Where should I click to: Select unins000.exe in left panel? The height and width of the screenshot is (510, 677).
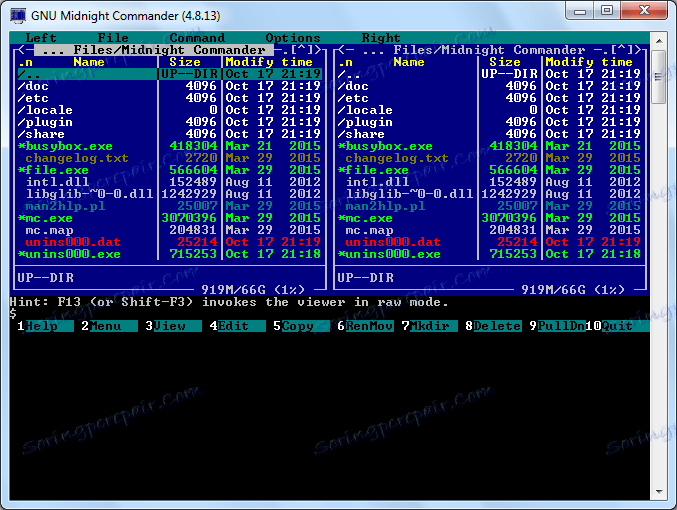coord(170,254)
